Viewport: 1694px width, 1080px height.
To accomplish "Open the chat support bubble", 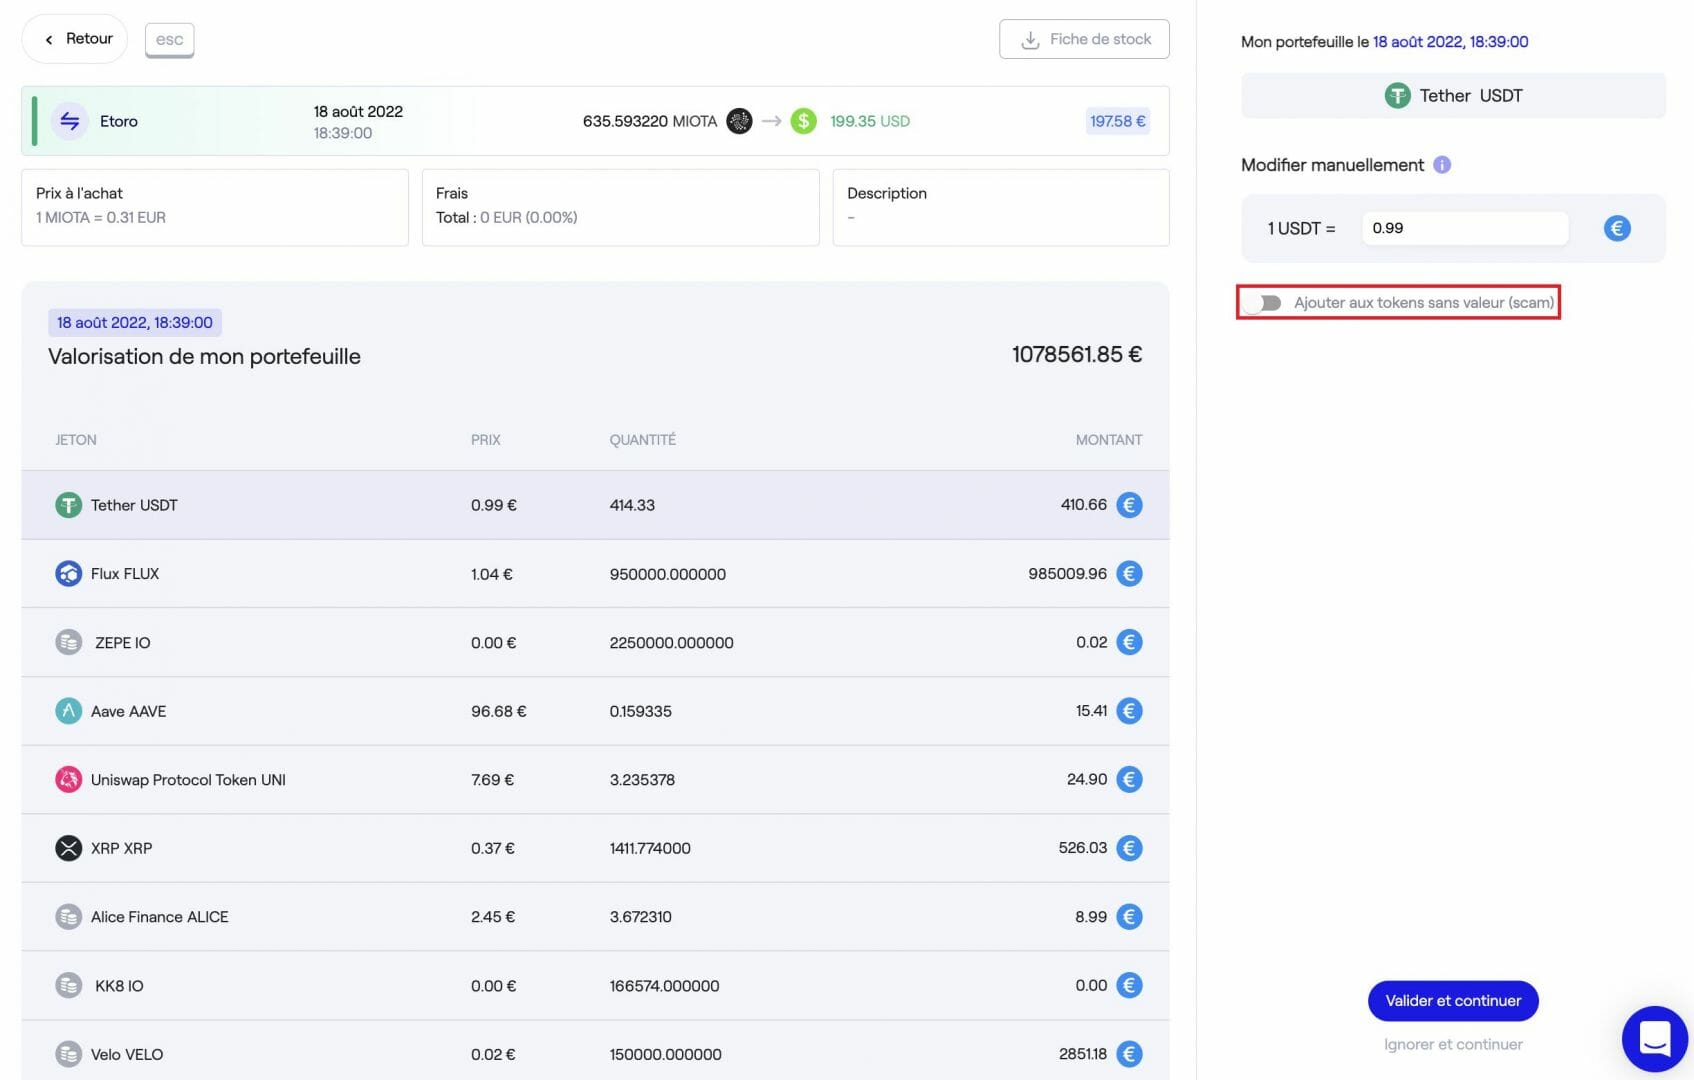I will tap(1655, 1039).
